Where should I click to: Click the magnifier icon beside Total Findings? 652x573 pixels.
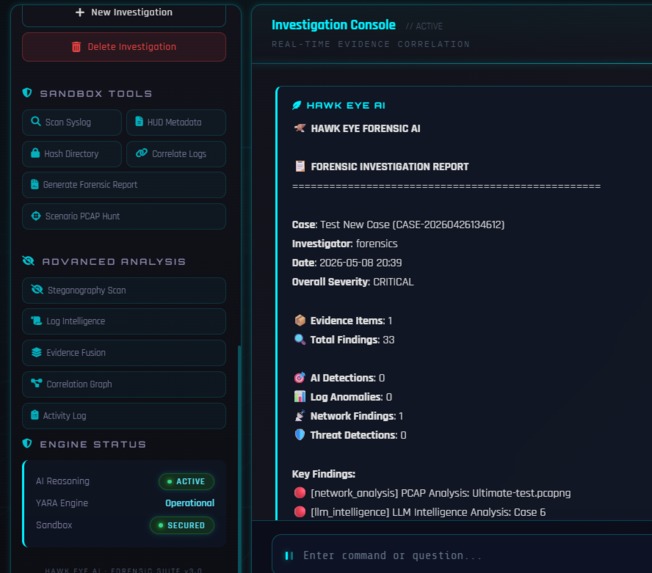pos(300,339)
